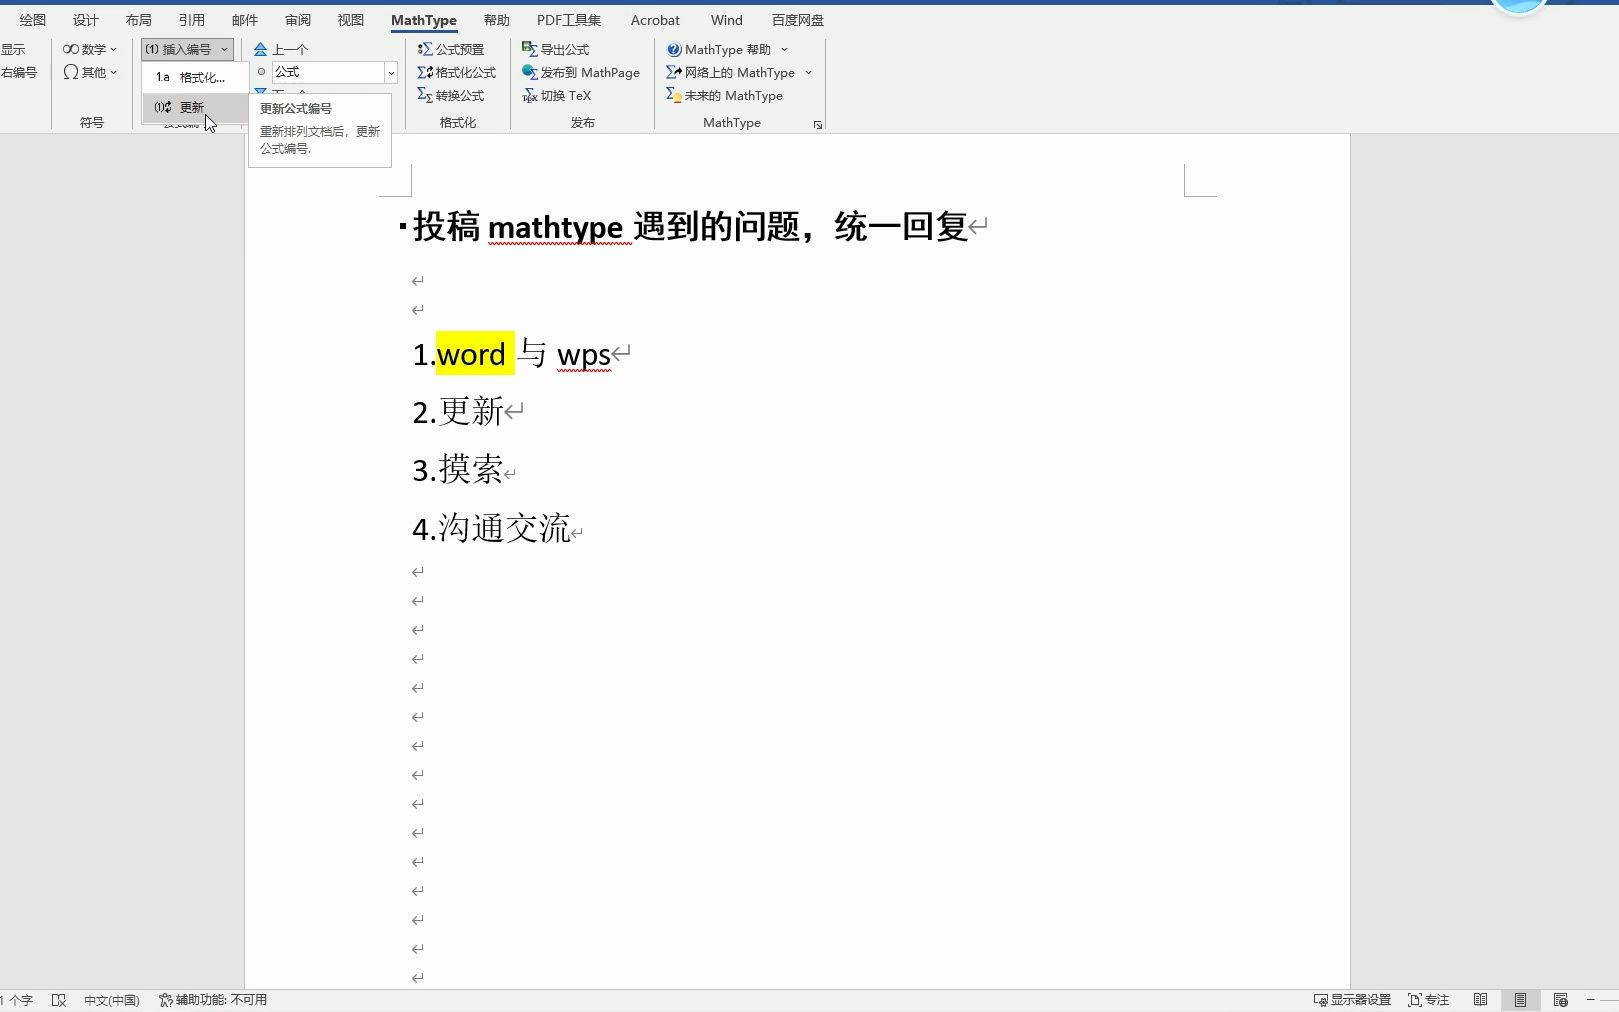The width and height of the screenshot is (1619, 1012).
Task: Expand the 网络上的 MathType dropdown arrow
Action: 808,72
